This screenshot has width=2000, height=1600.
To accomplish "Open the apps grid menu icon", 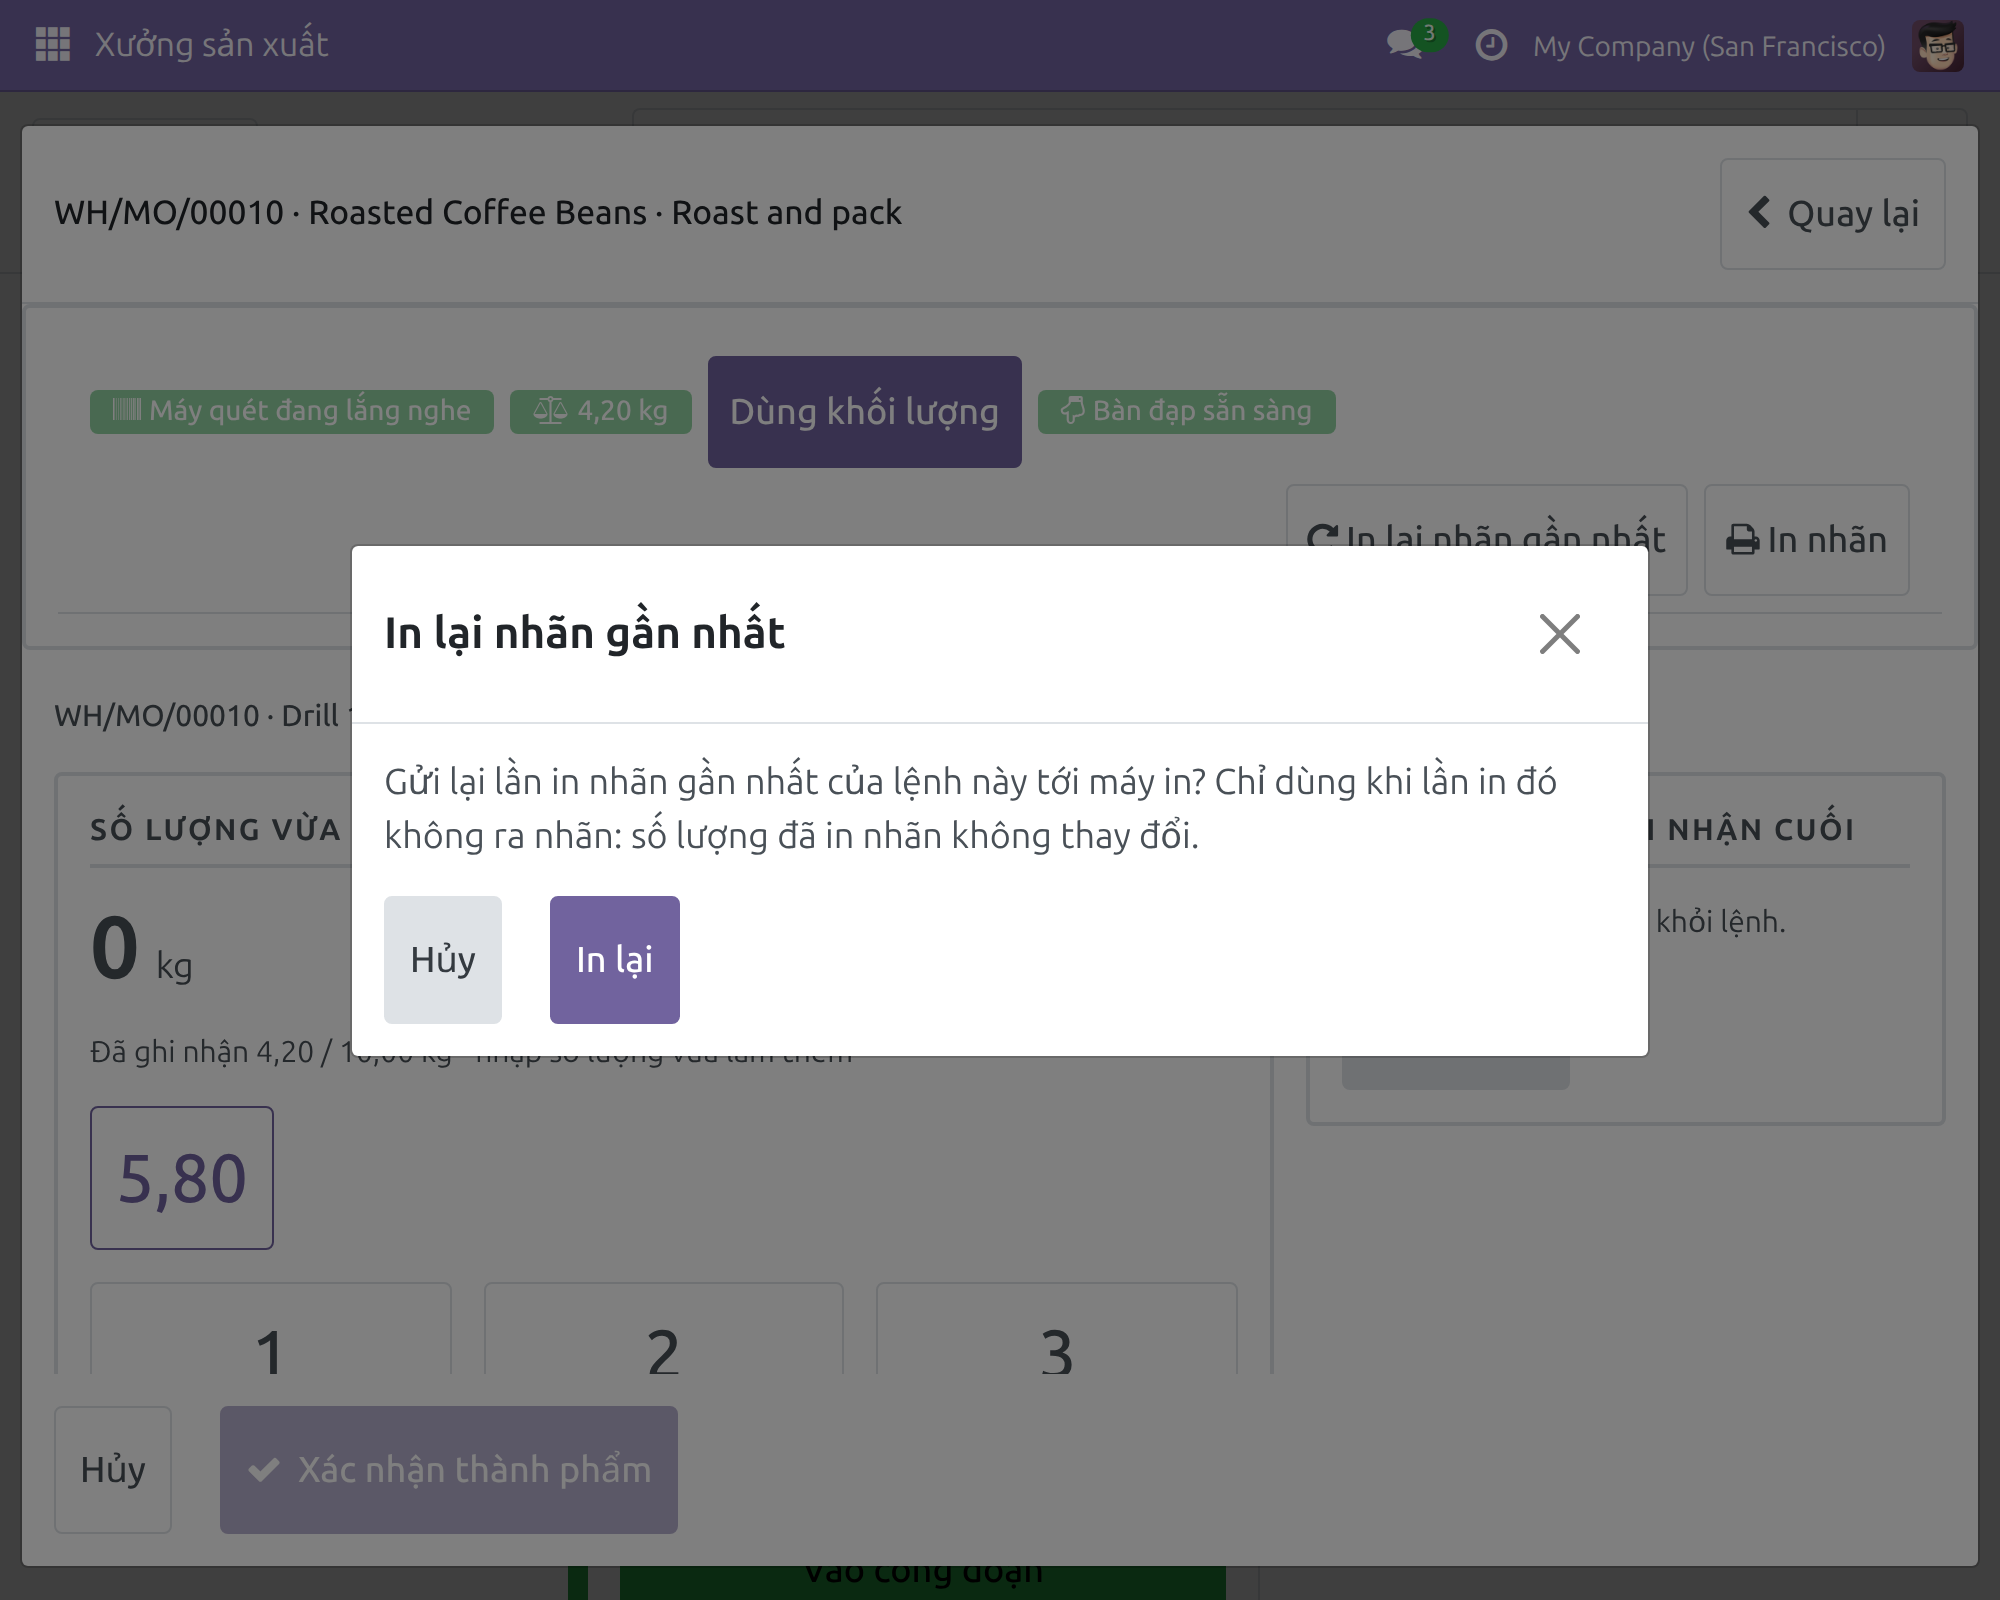I will tap(52, 45).
